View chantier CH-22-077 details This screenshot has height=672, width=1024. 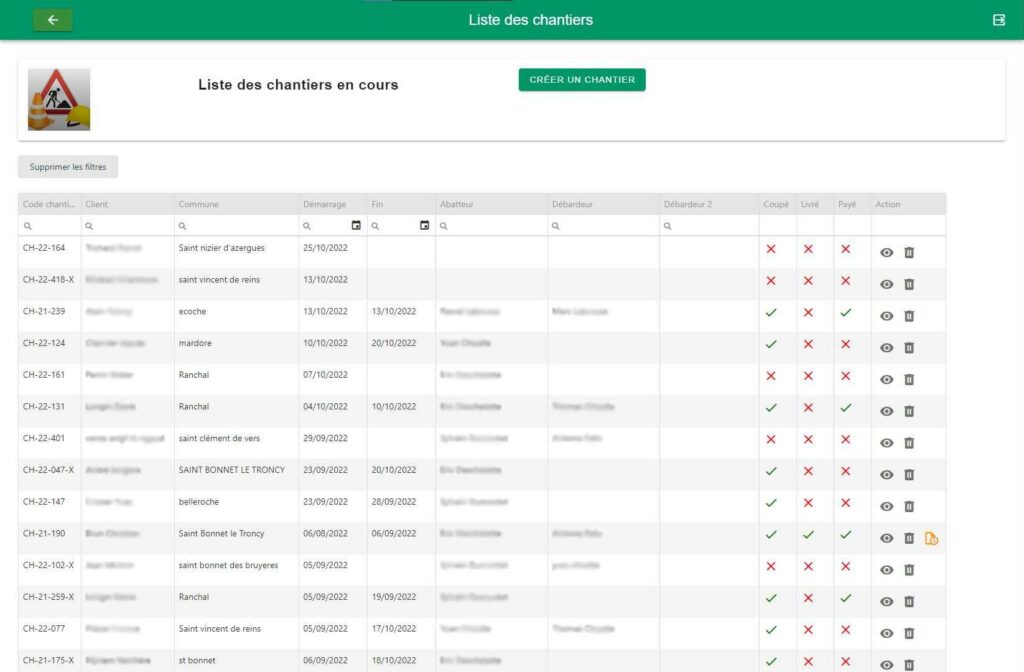tap(886, 633)
